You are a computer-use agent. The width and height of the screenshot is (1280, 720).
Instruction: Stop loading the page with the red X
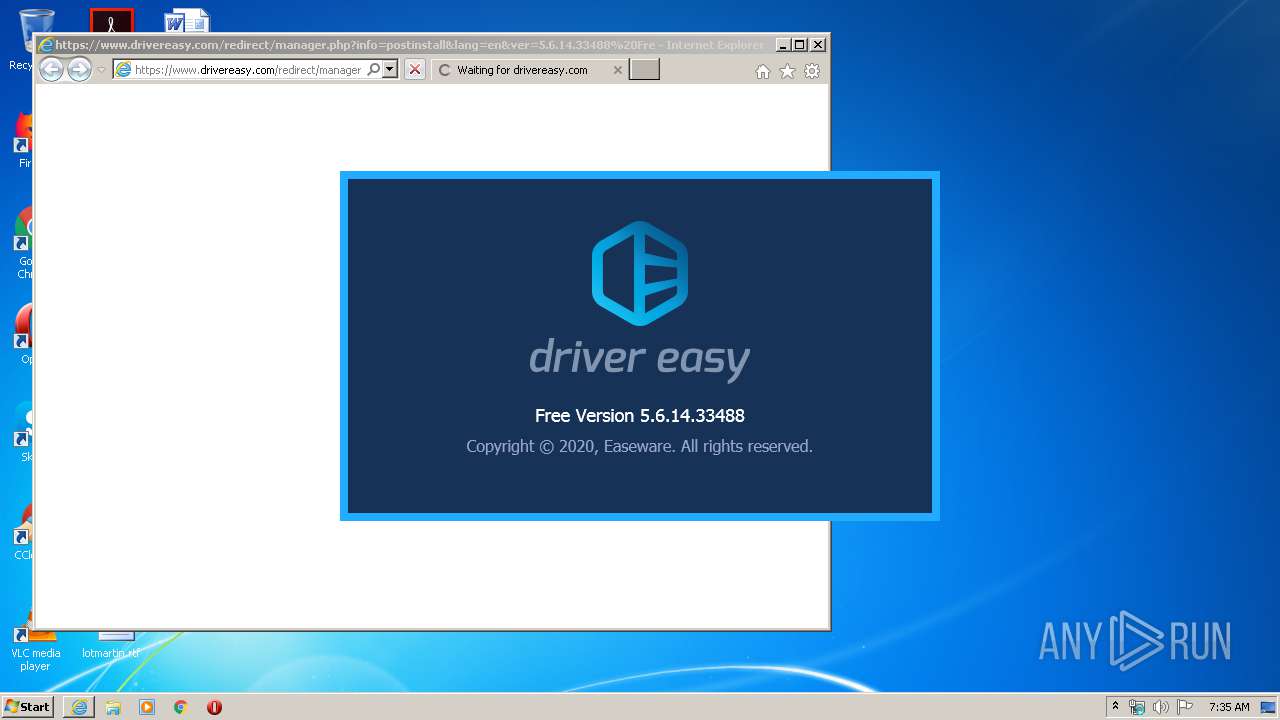click(415, 70)
